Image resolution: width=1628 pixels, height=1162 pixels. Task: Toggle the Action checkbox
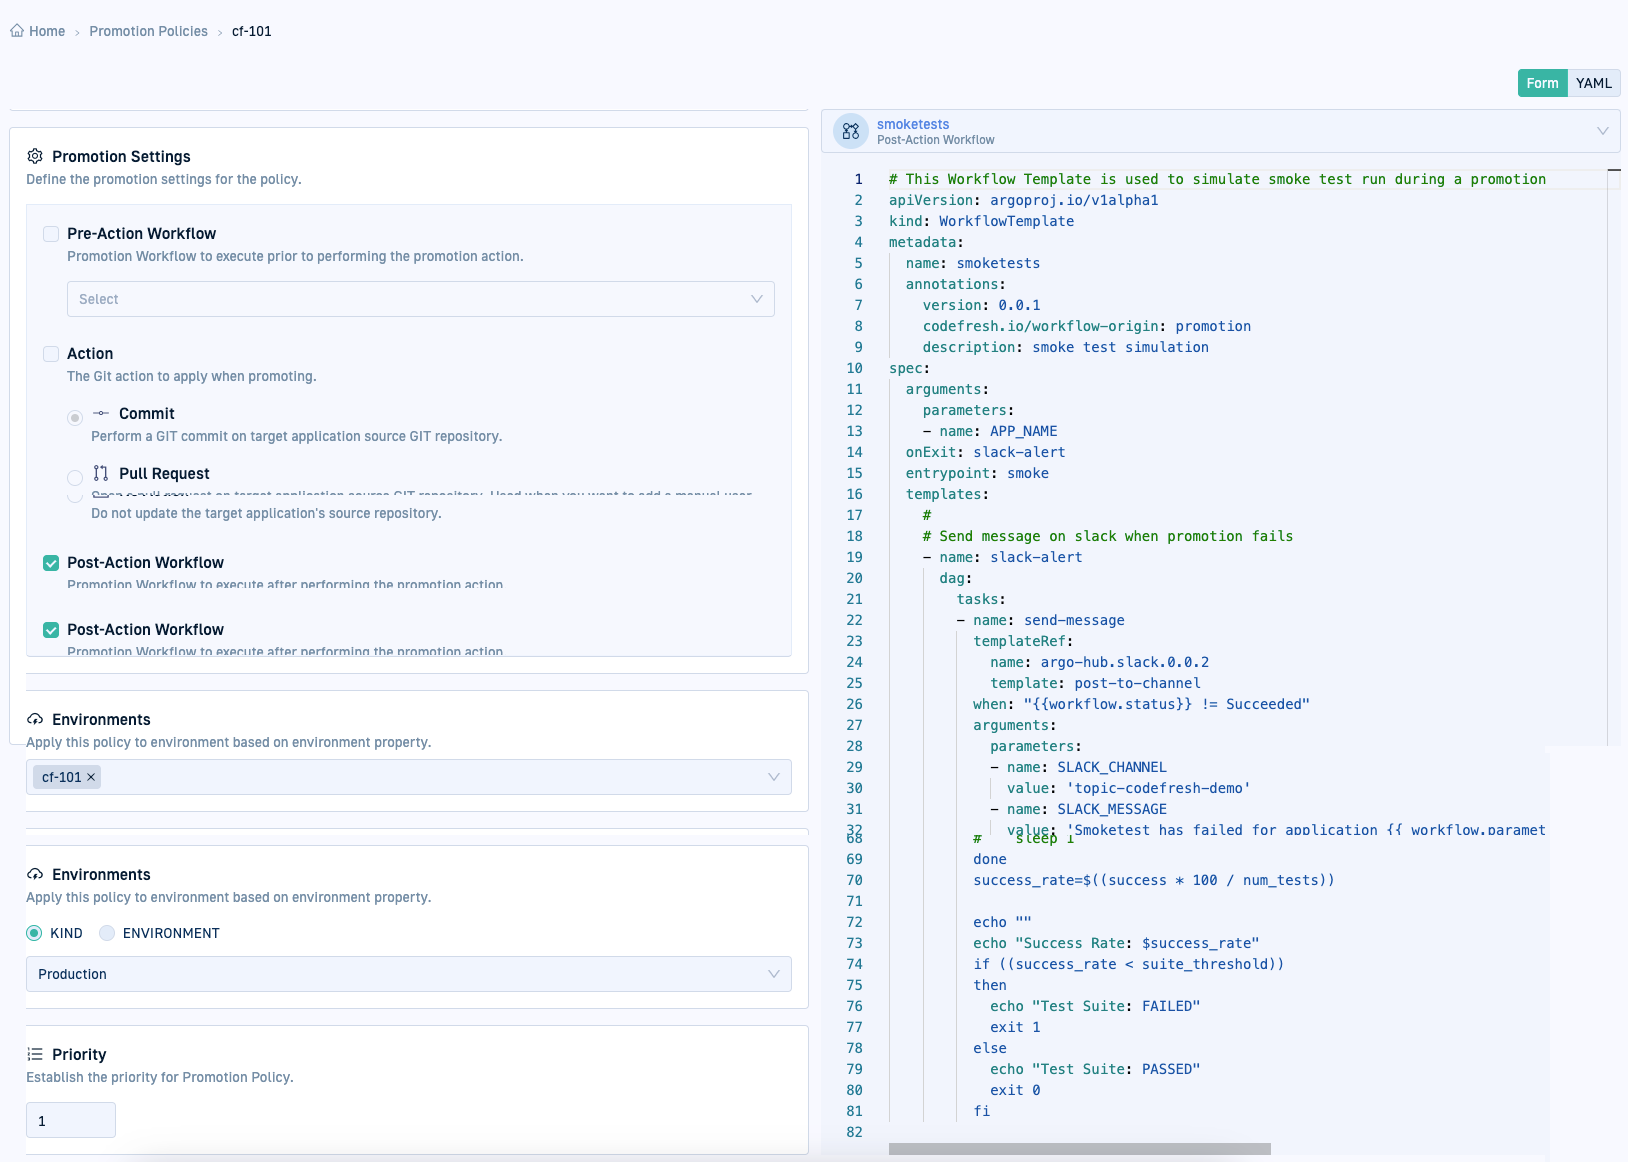click(51, 354)
